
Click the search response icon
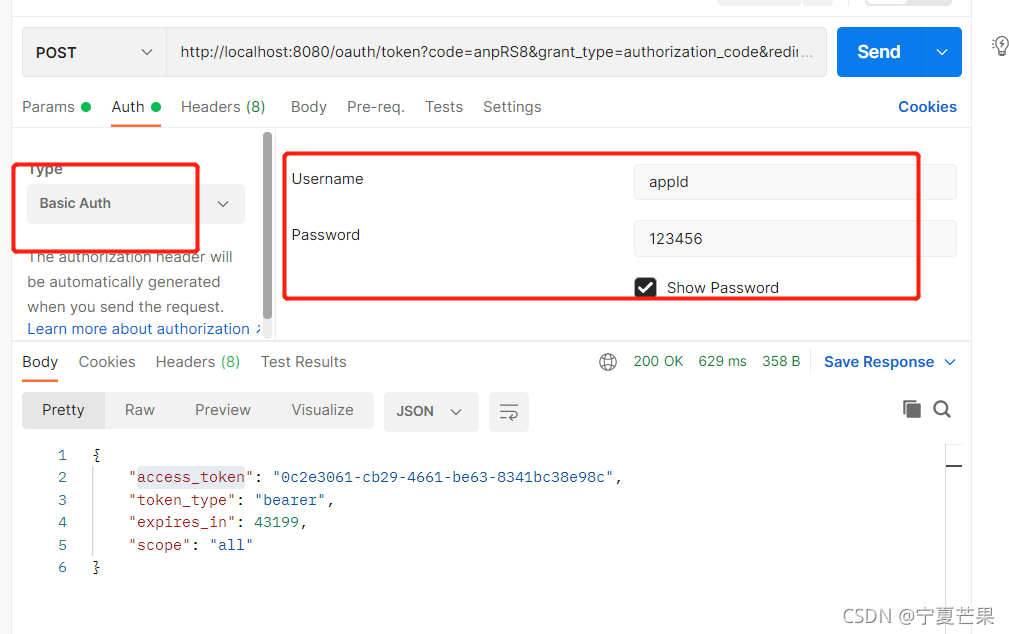tap(942, 409)
